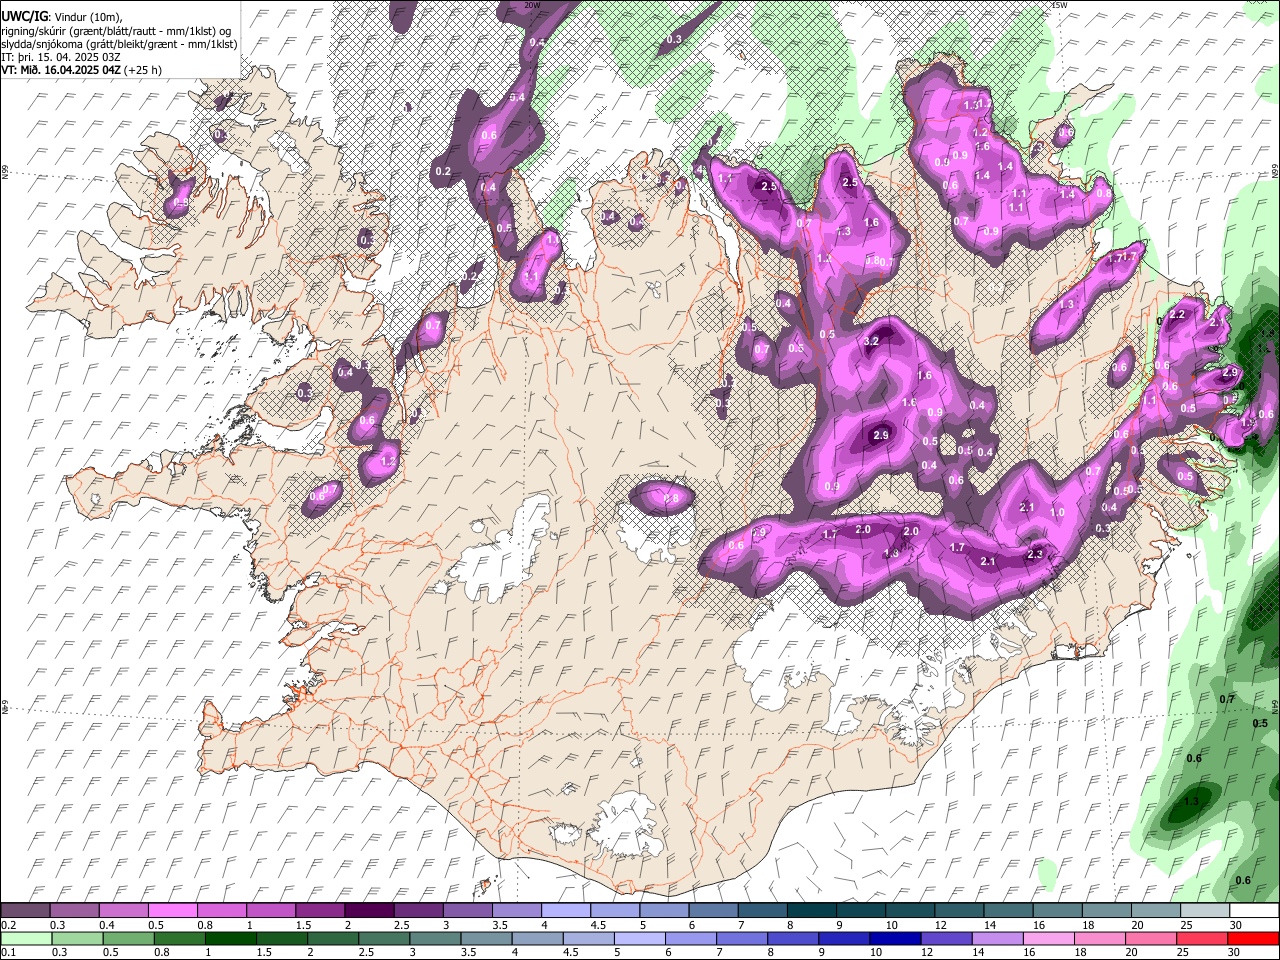The image size is (1280, 960).
Task: Click the '2.2' snowfall value near east coast
Action: pos(1176,314)
